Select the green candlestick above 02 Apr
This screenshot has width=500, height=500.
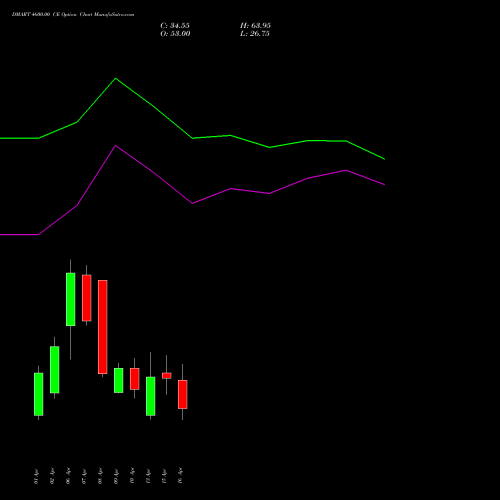(55, 369)
